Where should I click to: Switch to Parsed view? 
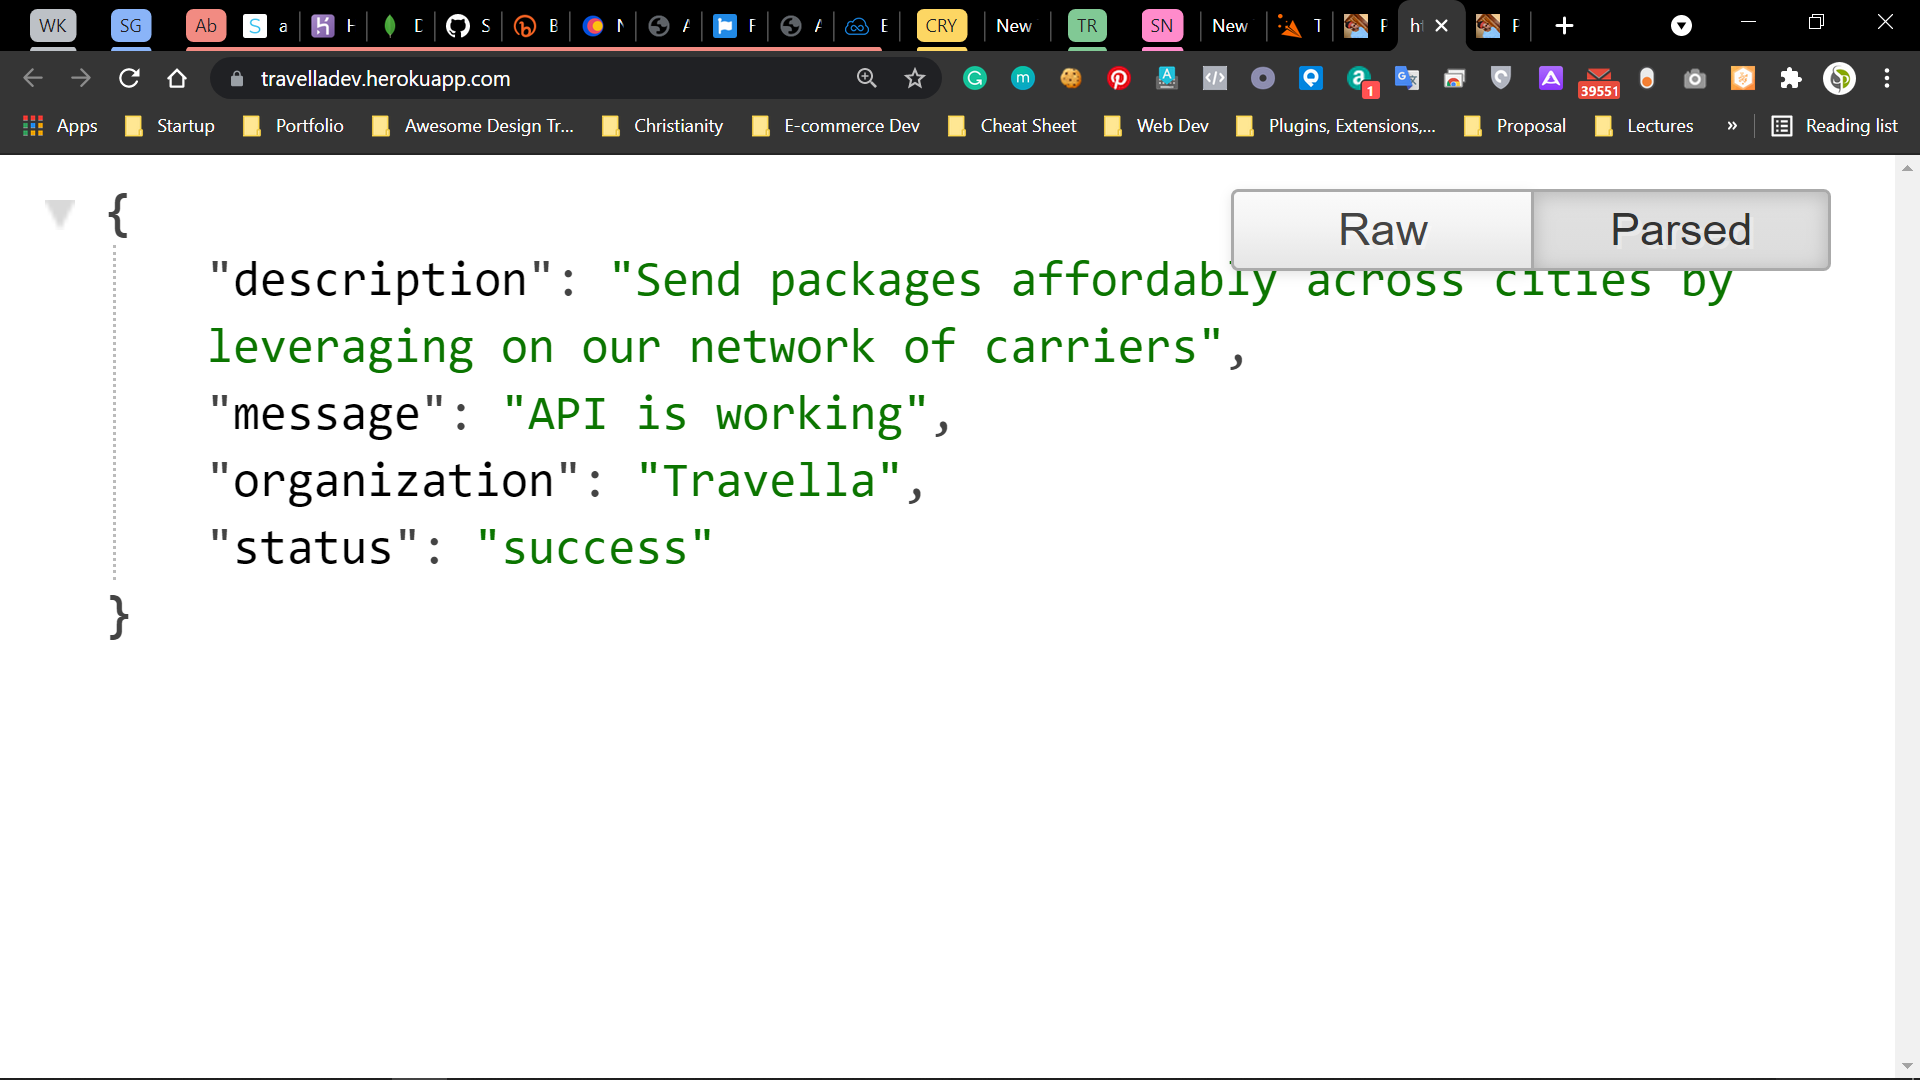[x=1680, y=229]
